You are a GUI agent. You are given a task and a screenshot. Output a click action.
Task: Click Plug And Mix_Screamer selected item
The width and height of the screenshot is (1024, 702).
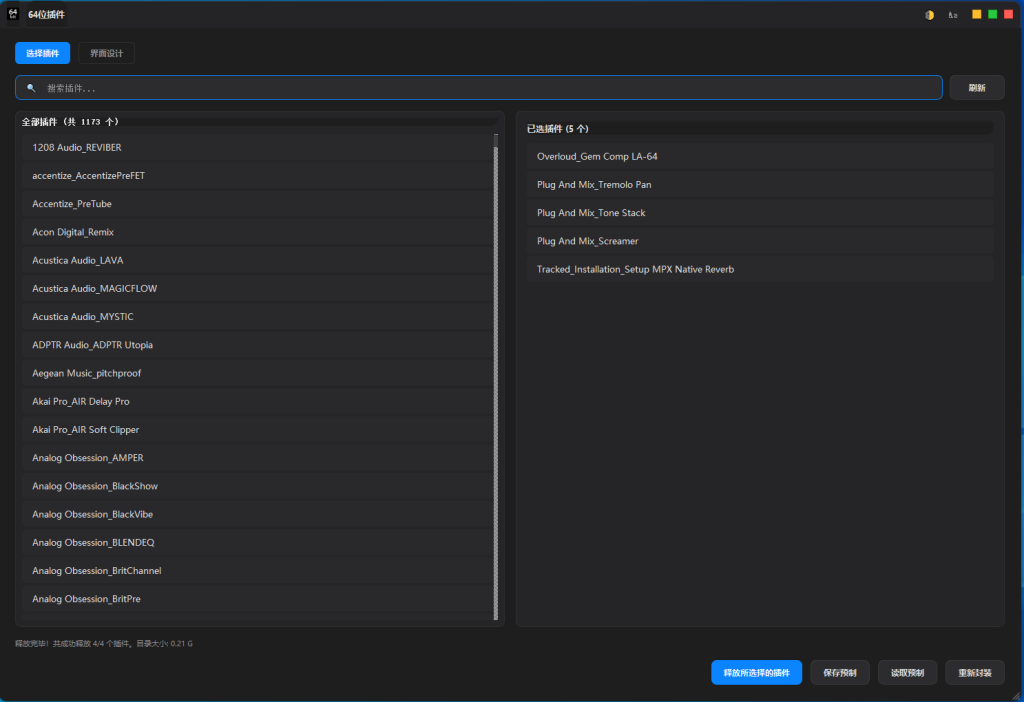coord(760,241)
